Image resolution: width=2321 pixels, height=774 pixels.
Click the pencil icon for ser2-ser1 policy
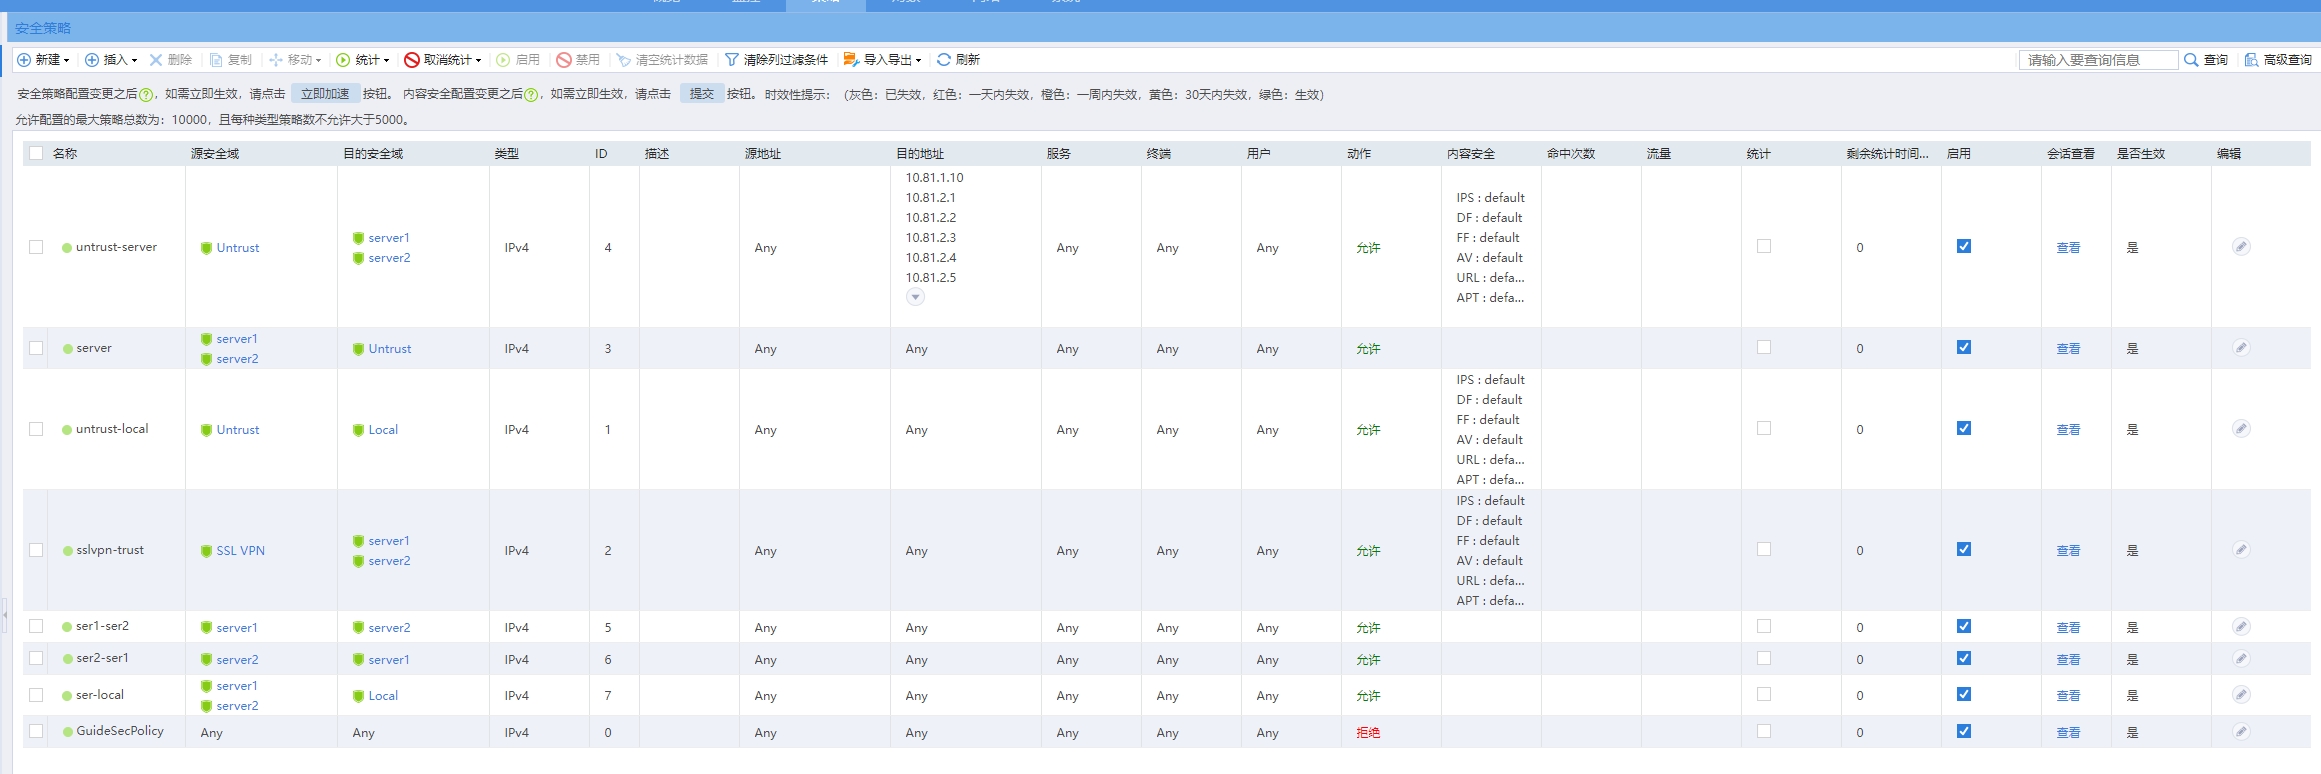tap(2241, 659)
